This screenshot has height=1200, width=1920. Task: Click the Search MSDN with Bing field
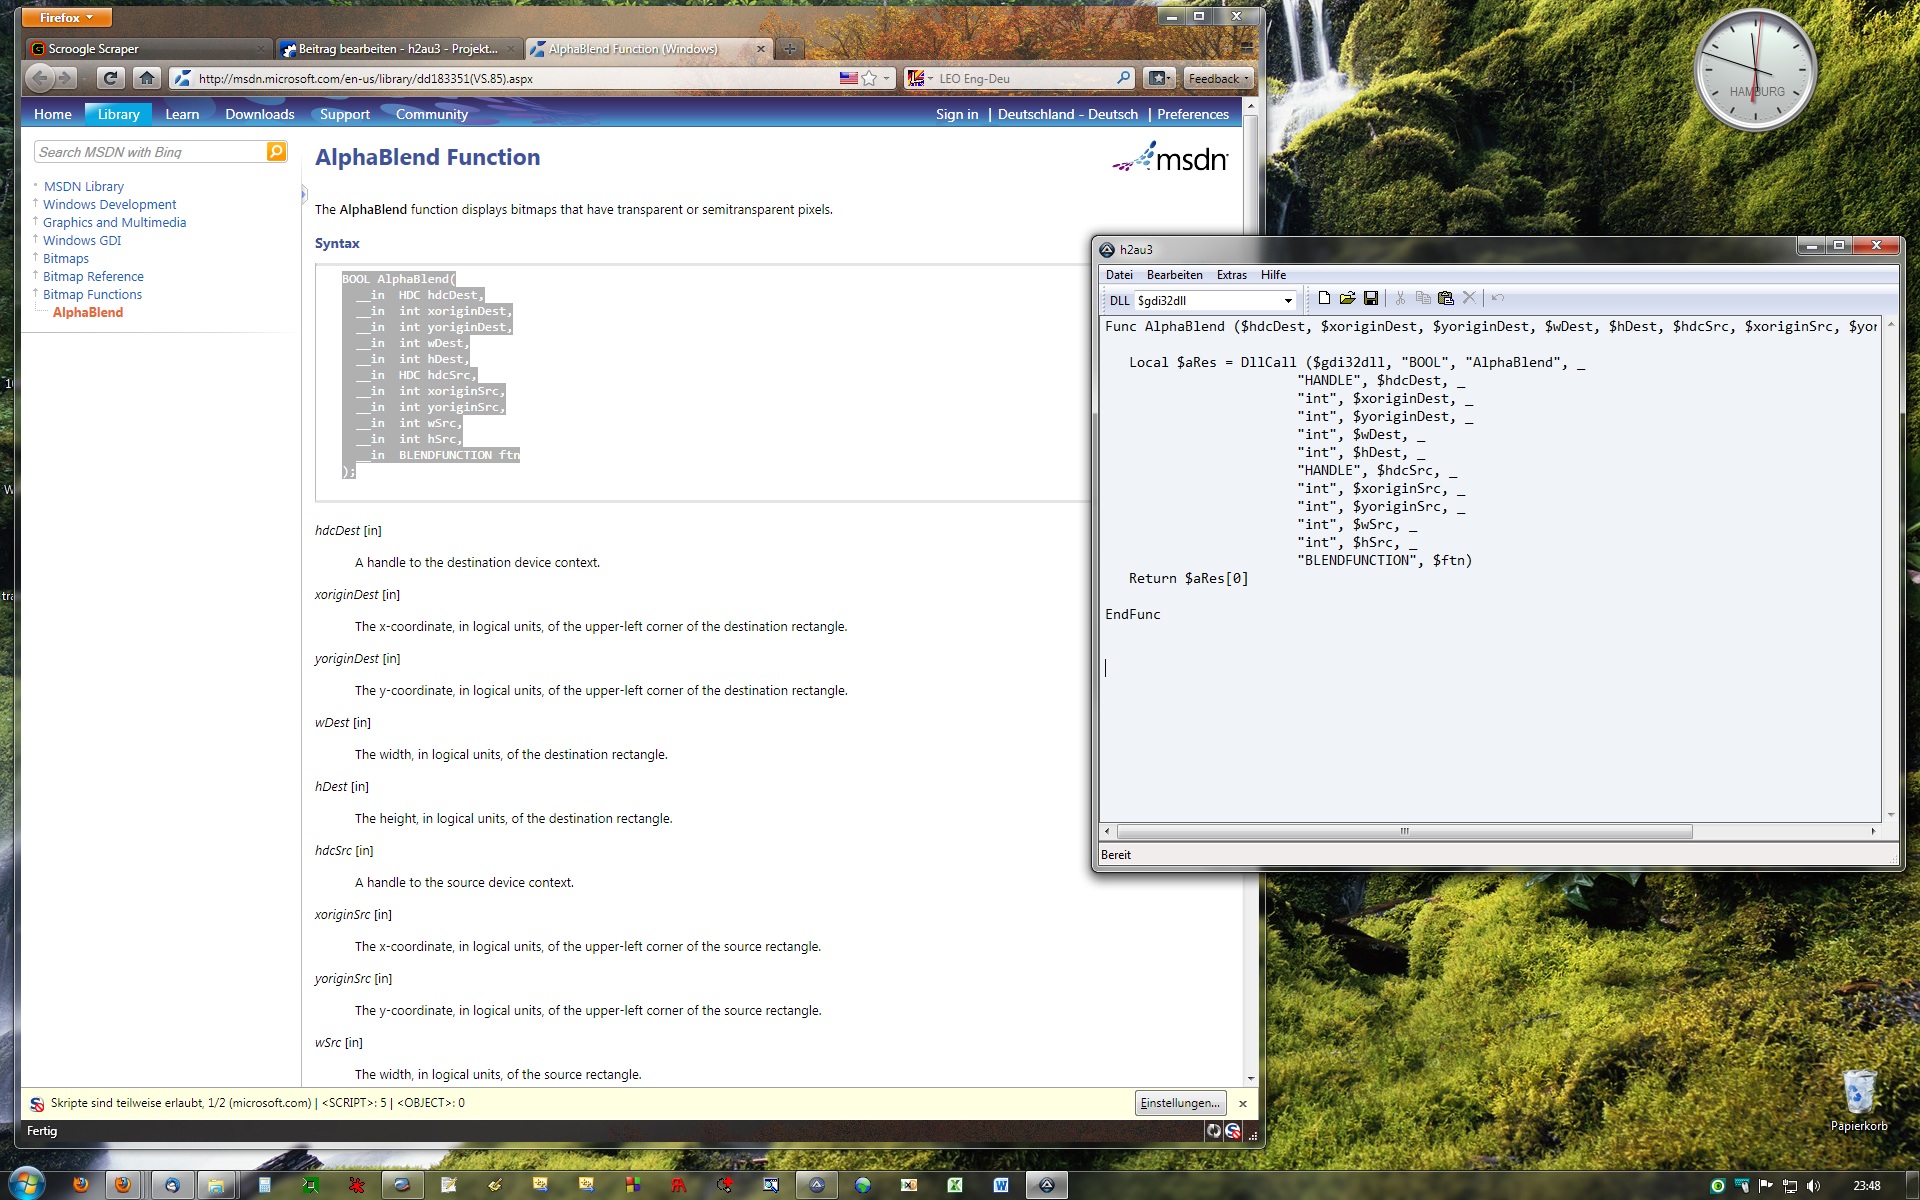click(150, 152)
